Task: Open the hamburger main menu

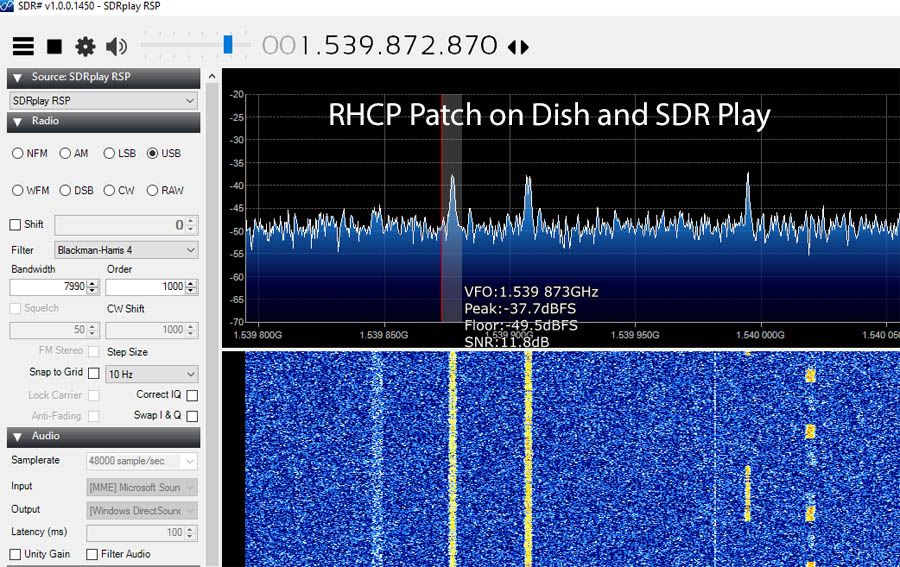Action: (23, 46)
